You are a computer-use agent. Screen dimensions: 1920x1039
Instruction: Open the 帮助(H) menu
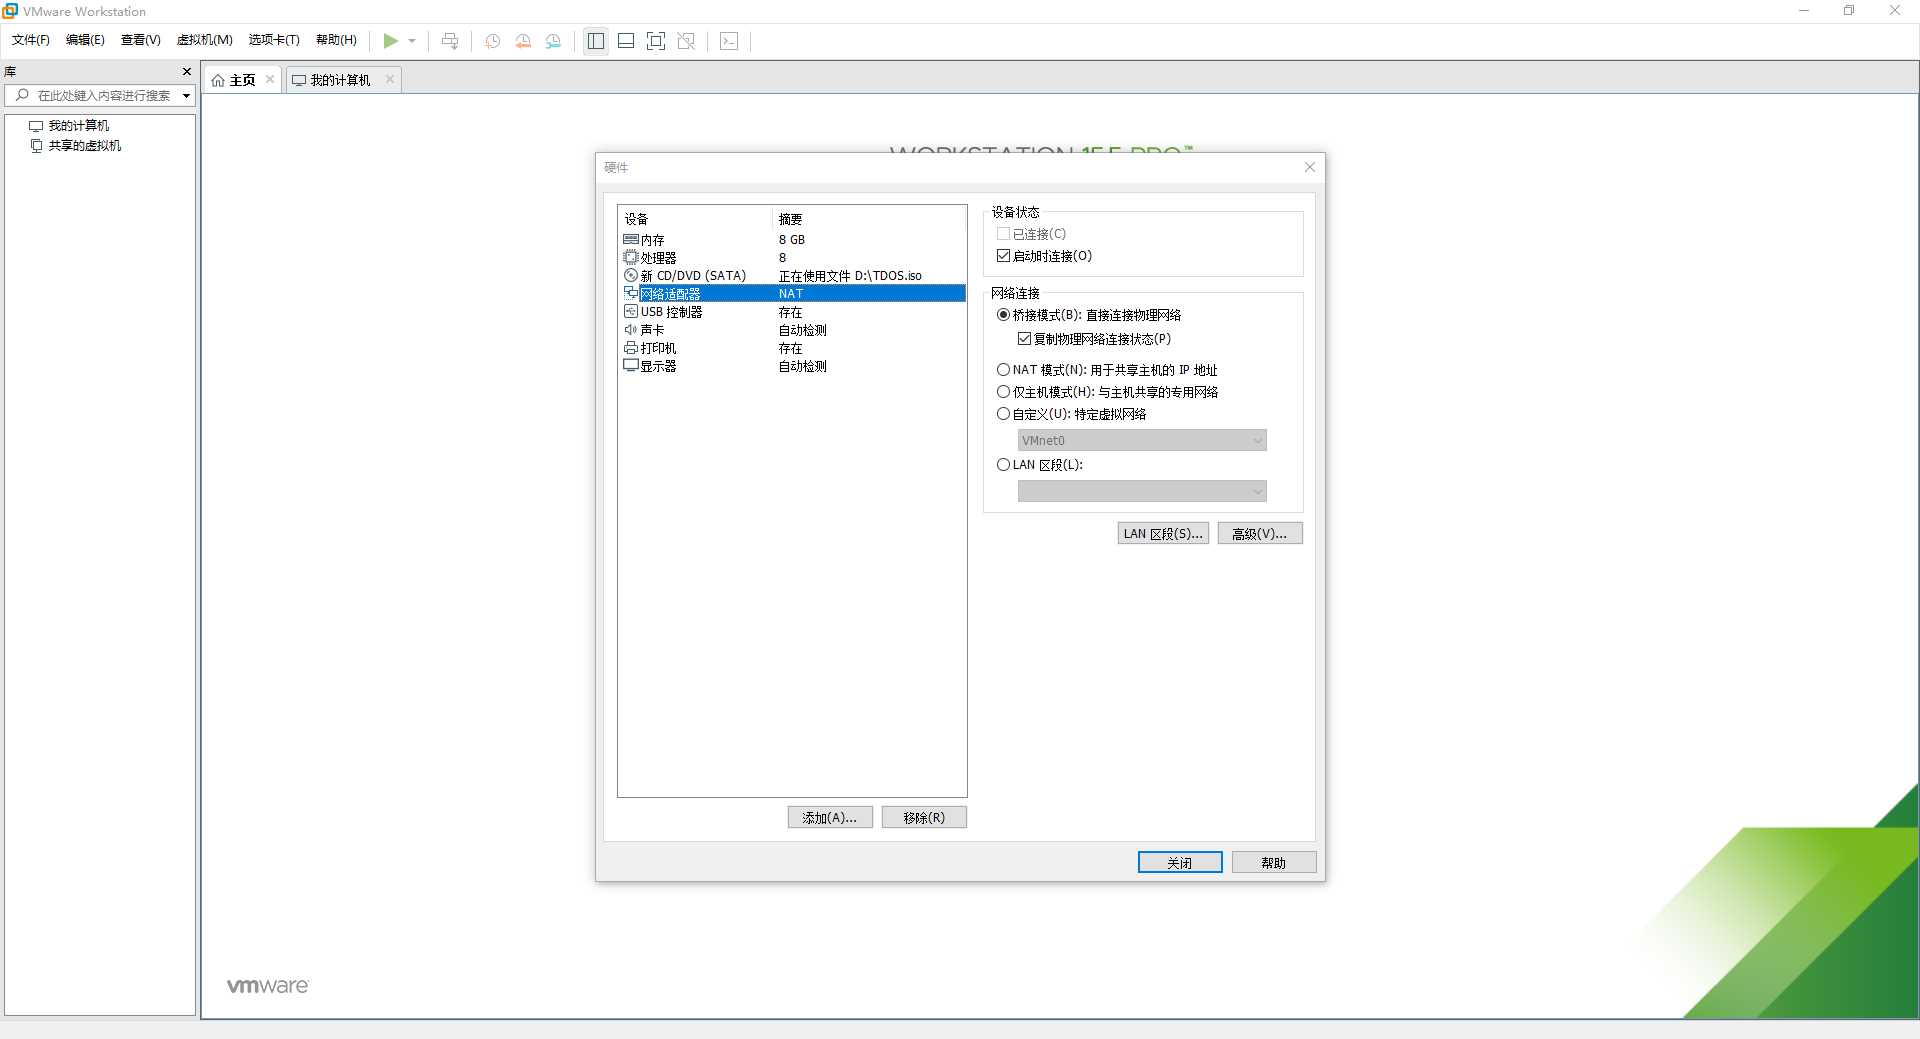[x=336, y=40]
